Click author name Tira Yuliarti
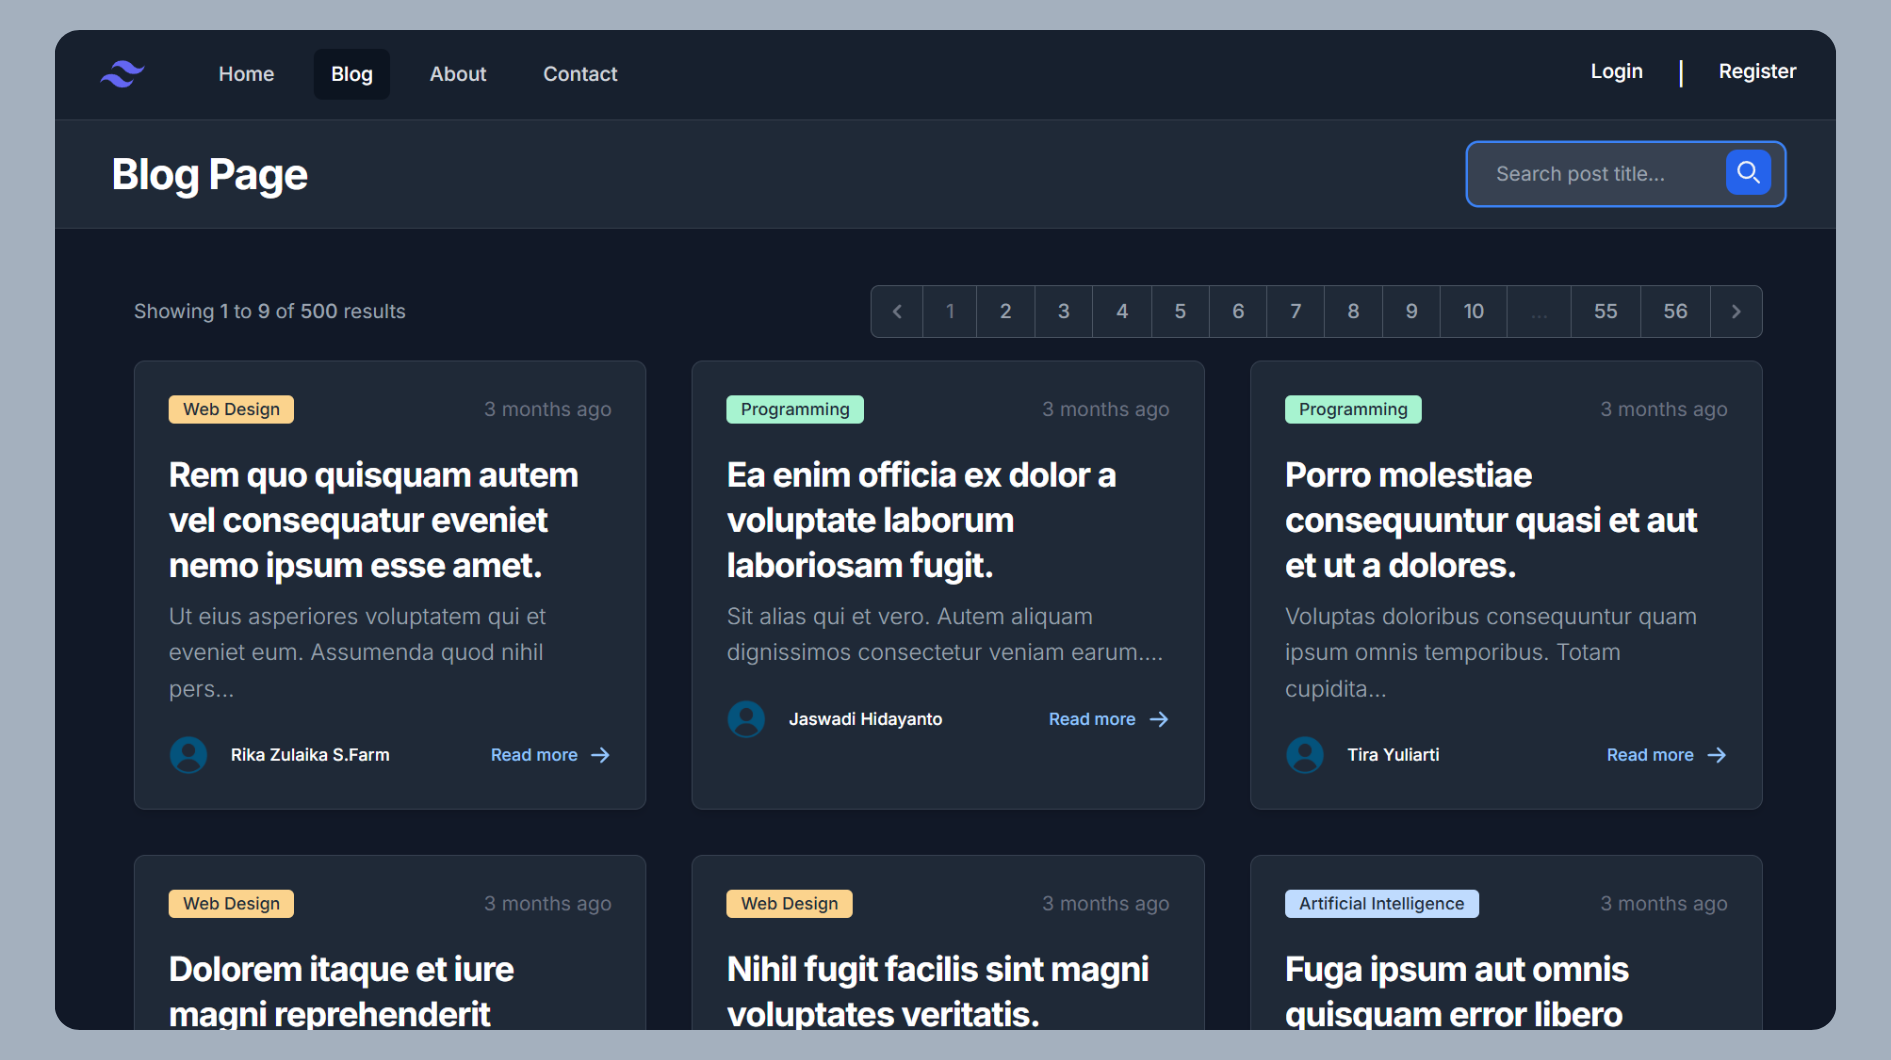This screenshot has width=1891, height=1060. (1393, 755)
